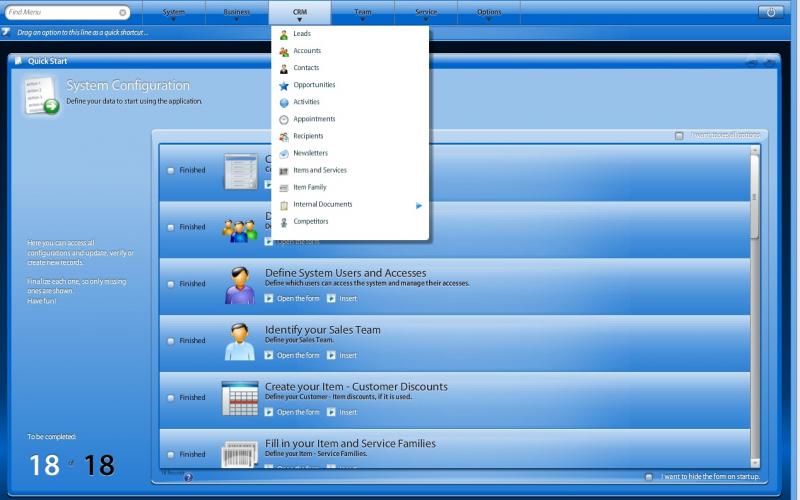Viewport: 800px width, 500px height.
Task: Click the Newsletters icon in CRM menu
Action: coord(284,153)
